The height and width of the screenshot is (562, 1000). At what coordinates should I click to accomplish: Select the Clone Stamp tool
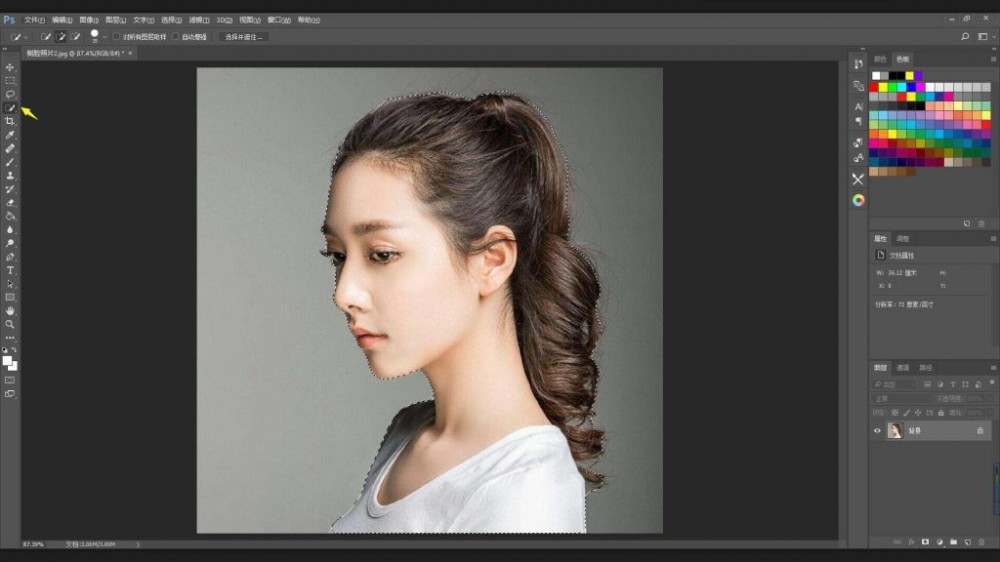click(10, 175)
